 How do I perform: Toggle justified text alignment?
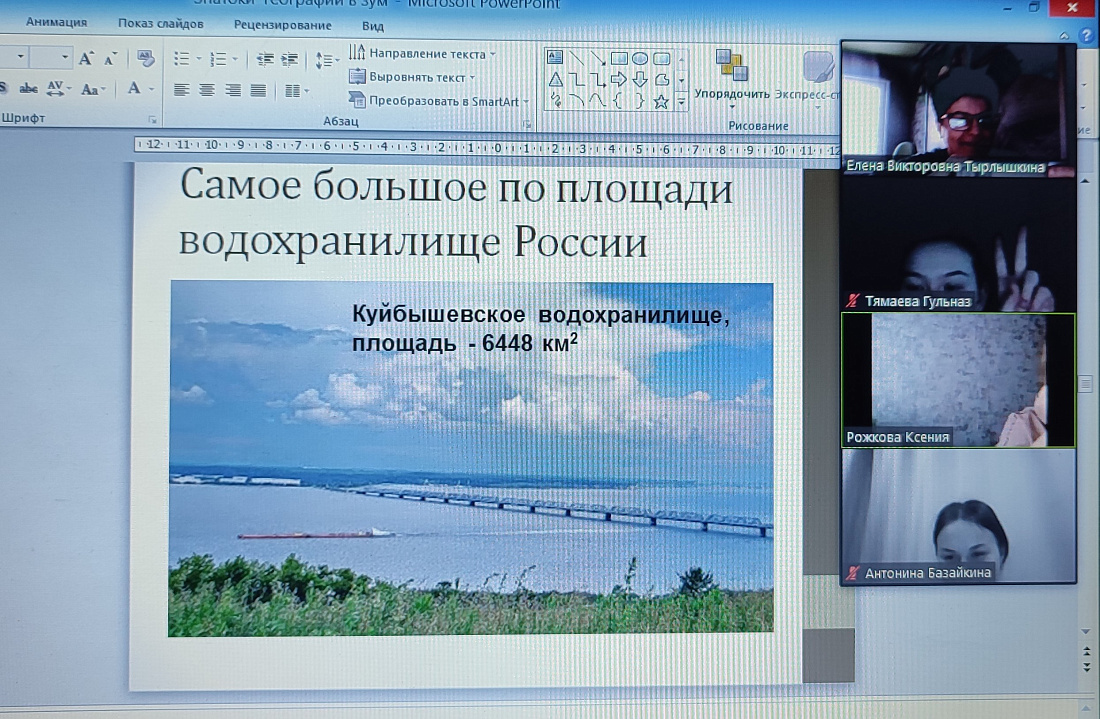pyautogui.click(x=258, y=89)
